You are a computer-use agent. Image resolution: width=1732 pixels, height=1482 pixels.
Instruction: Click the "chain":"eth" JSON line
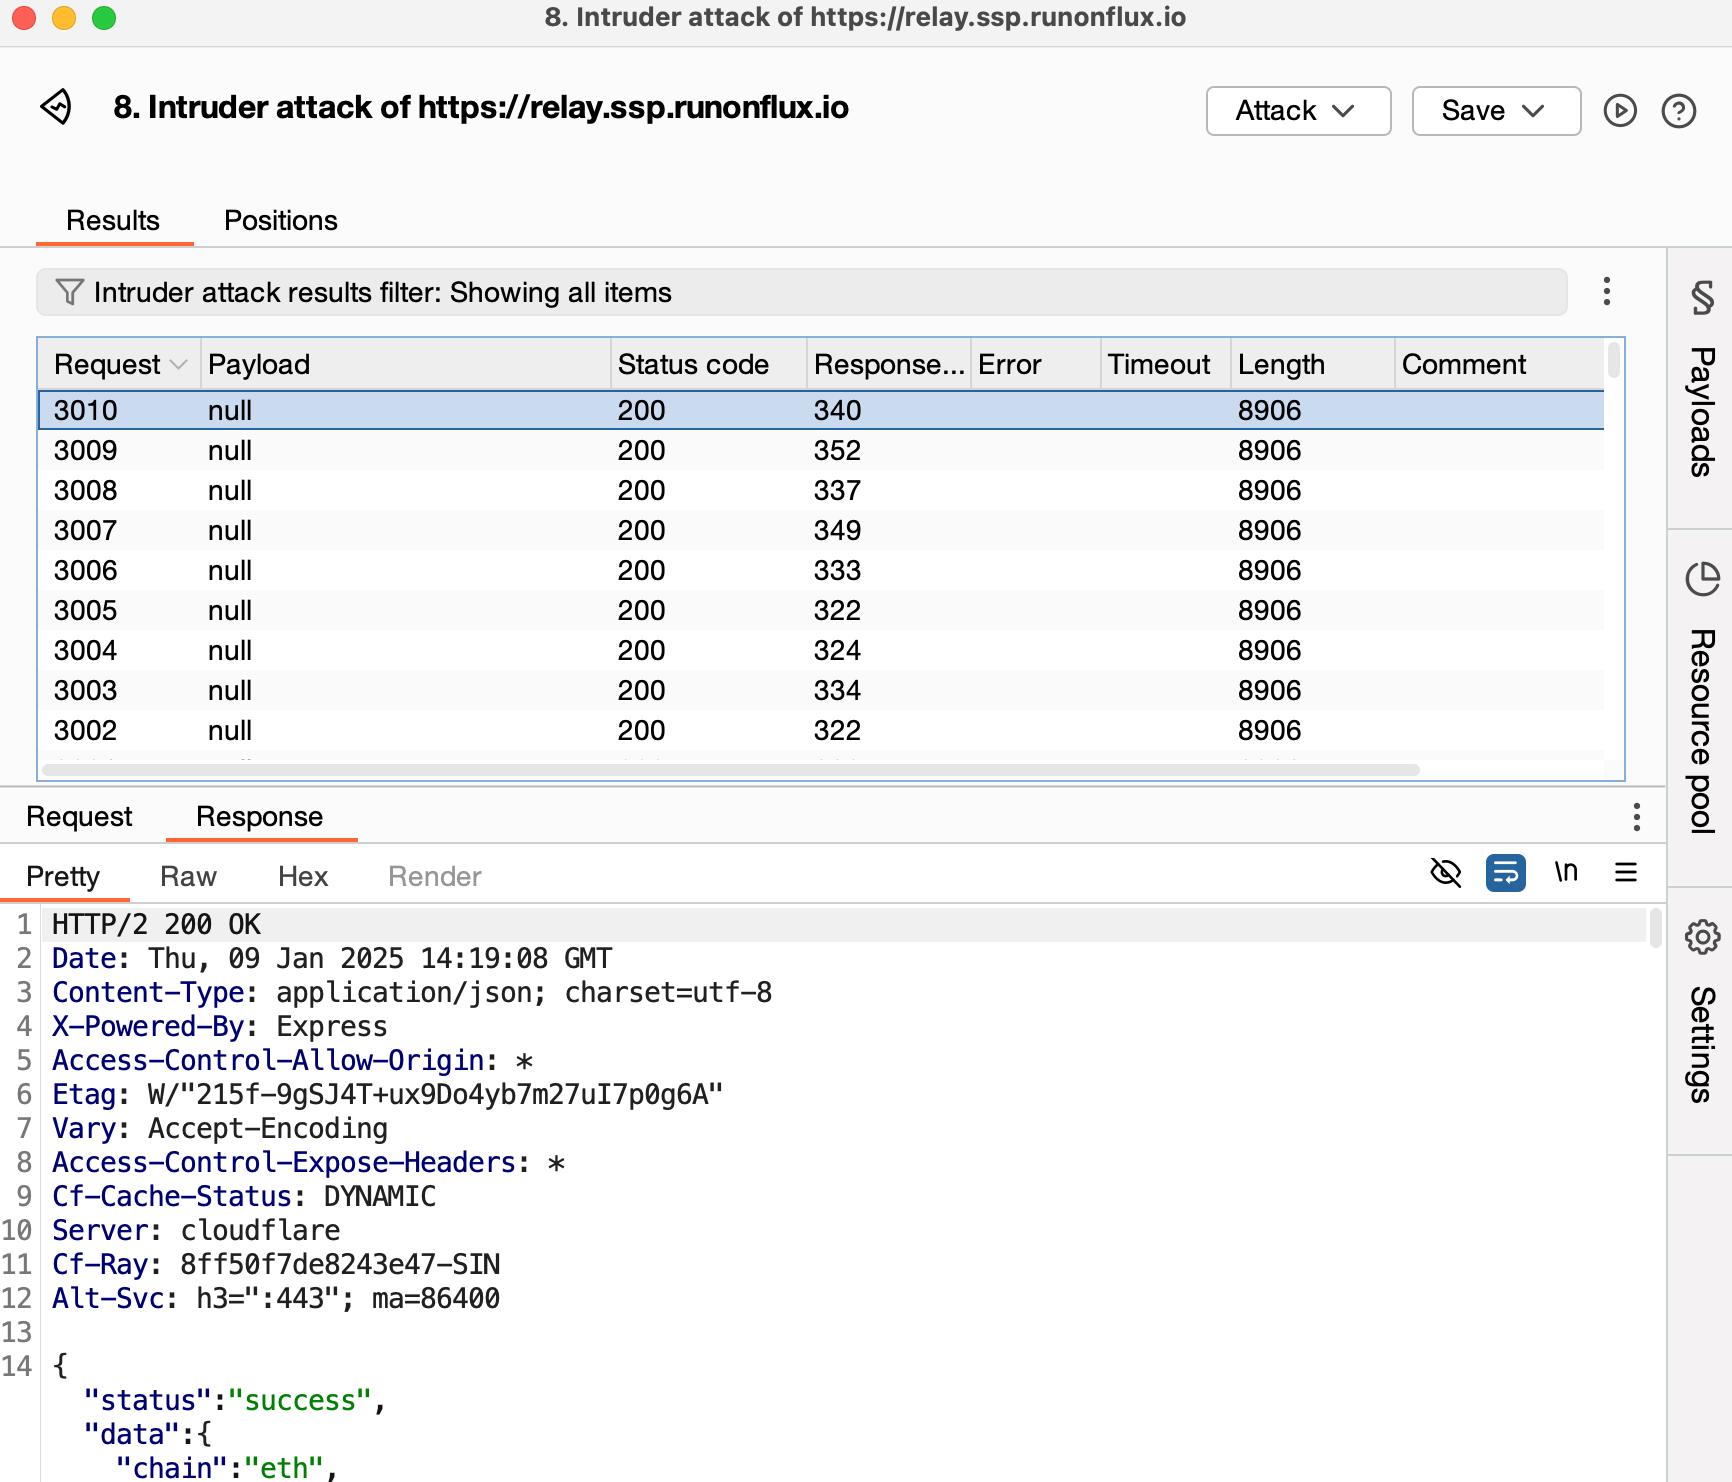(227, 1467)
